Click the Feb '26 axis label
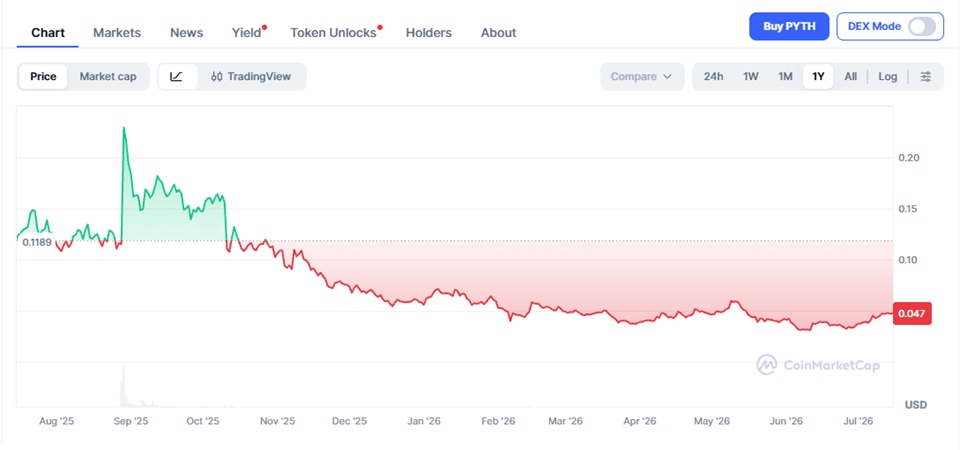Viewport: 960px width, 450px height. pos(498,421)
